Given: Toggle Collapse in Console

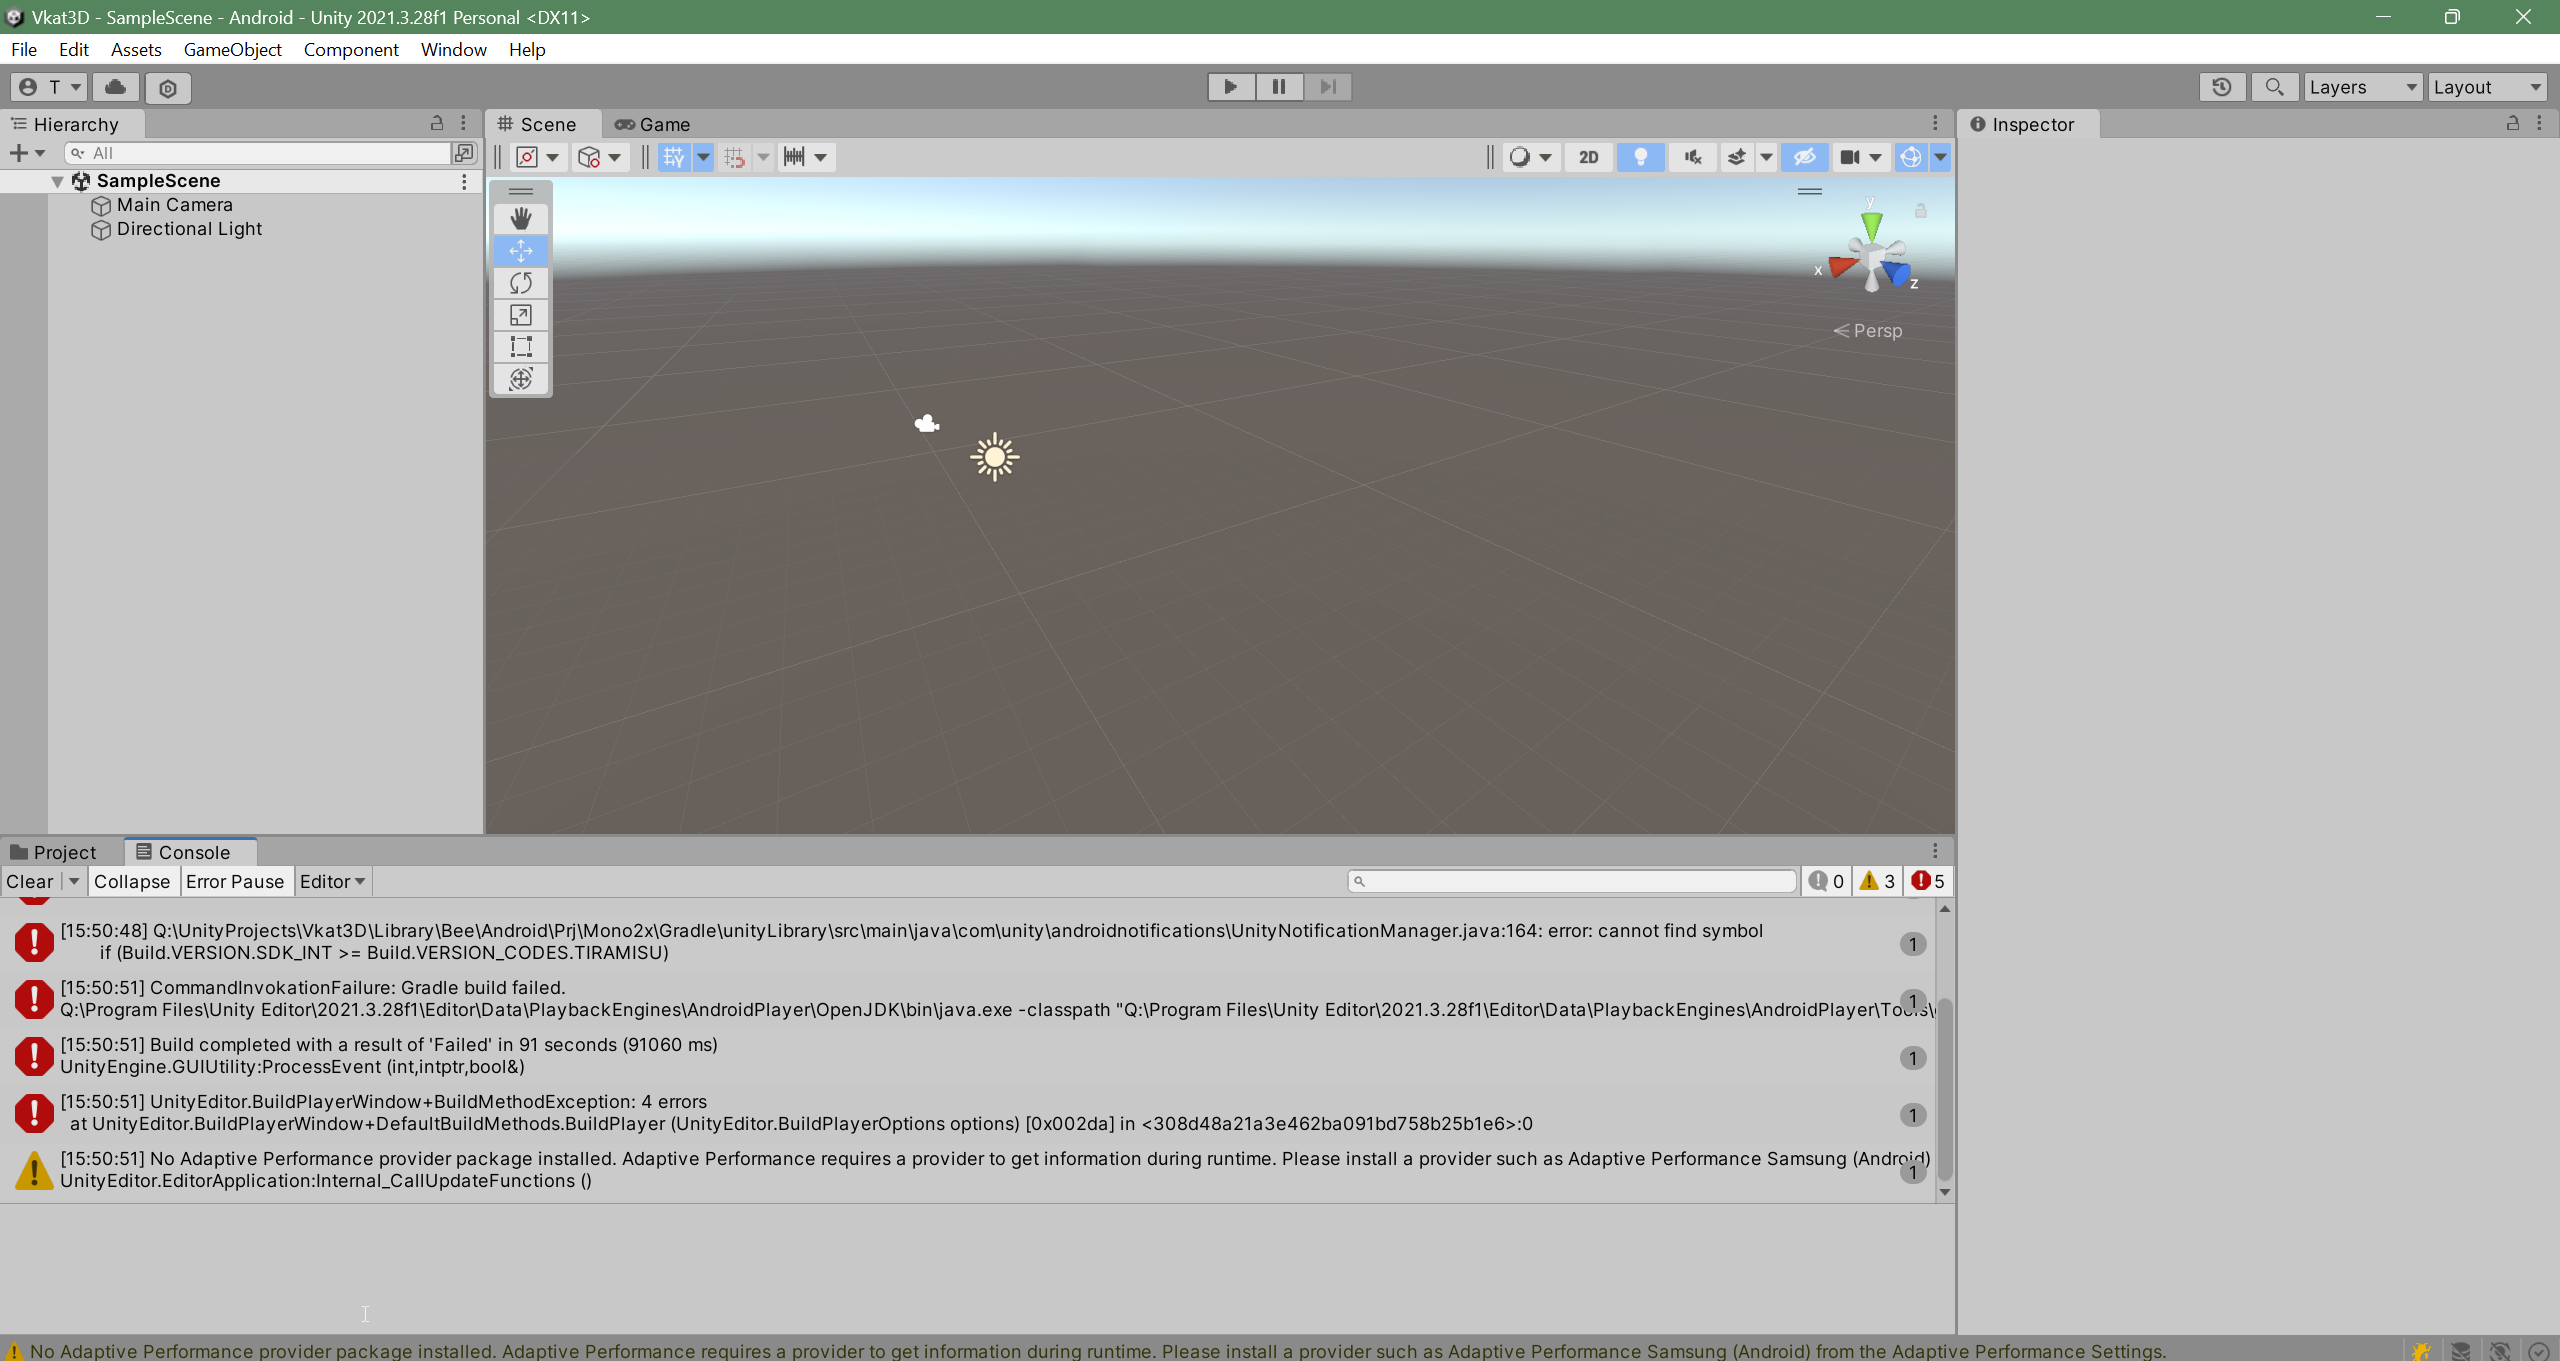Looking at the screenshot, I should 132,881.
